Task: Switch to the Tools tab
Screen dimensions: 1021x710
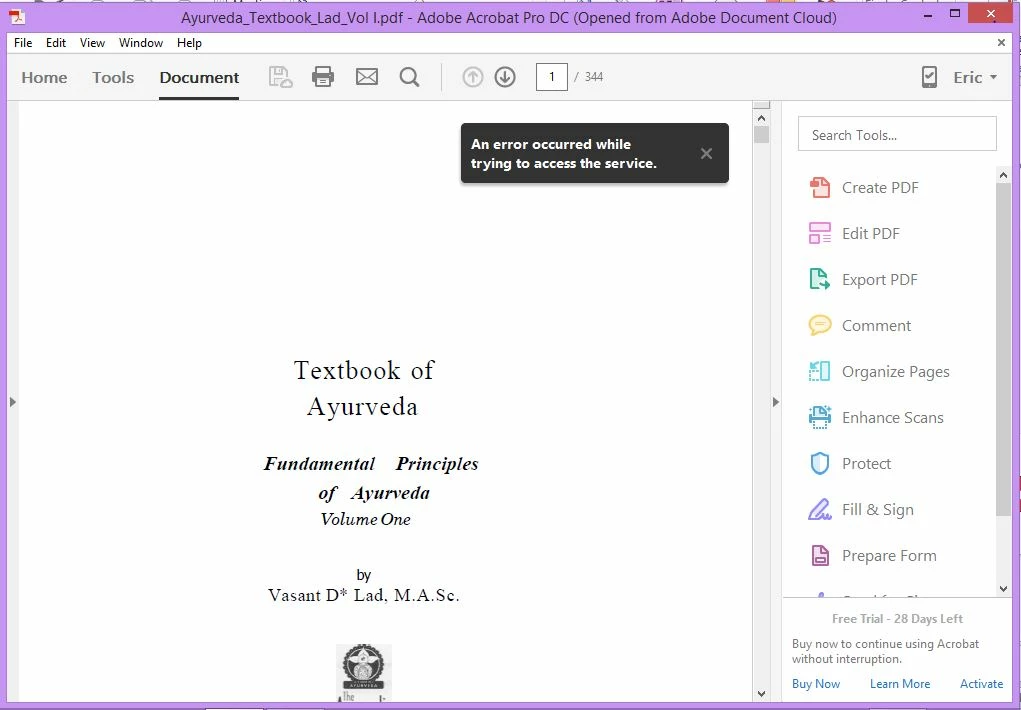Action: click(x=113, y=77)
